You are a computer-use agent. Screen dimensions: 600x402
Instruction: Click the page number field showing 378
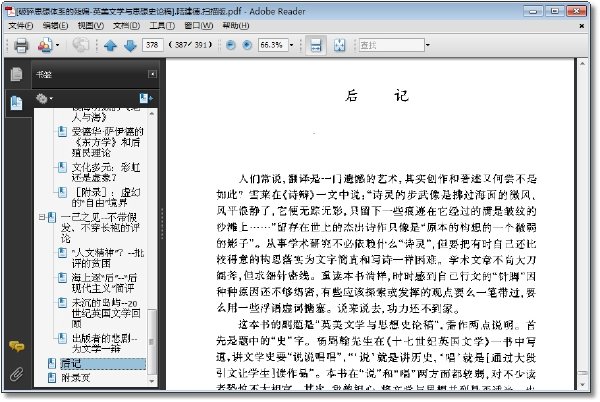153,45
